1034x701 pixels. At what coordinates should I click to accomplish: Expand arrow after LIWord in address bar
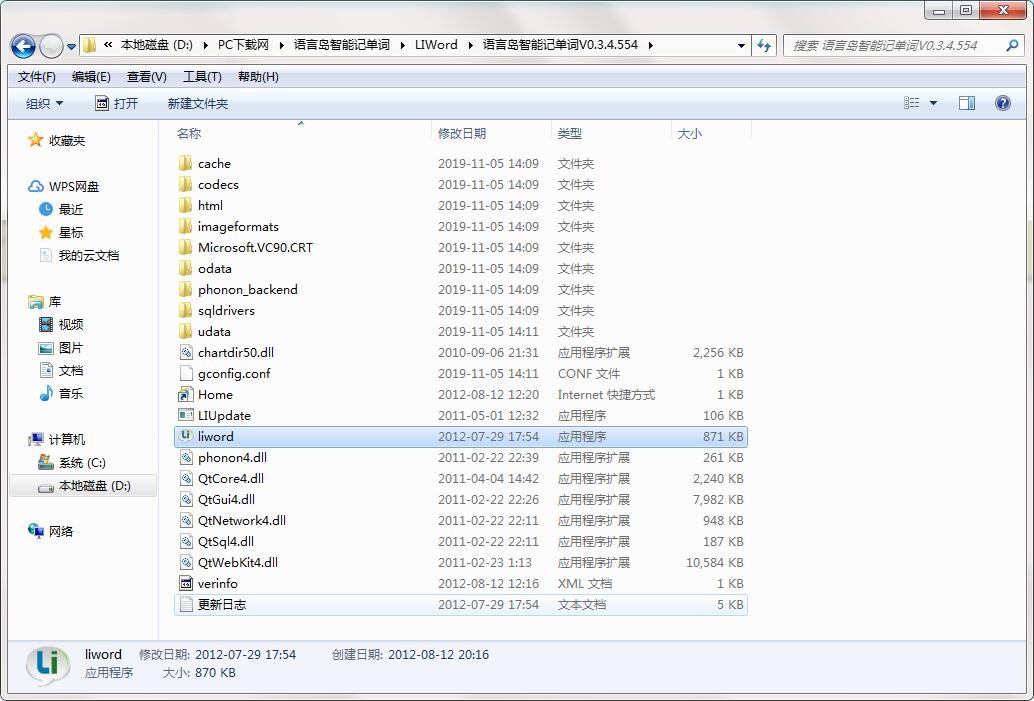[470, 45]
